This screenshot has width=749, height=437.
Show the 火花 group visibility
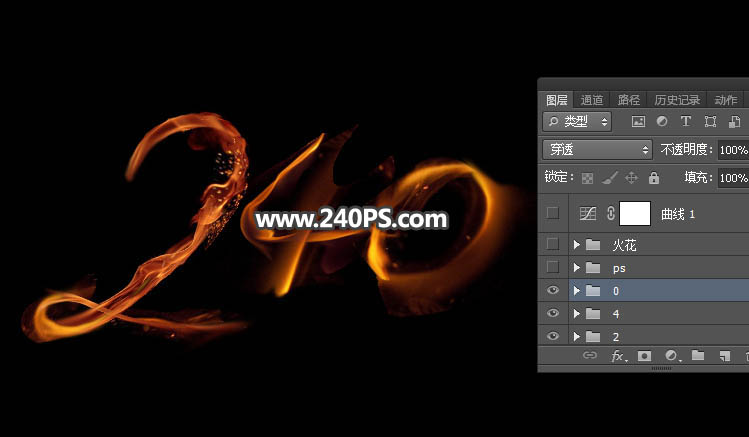[553, 244]
